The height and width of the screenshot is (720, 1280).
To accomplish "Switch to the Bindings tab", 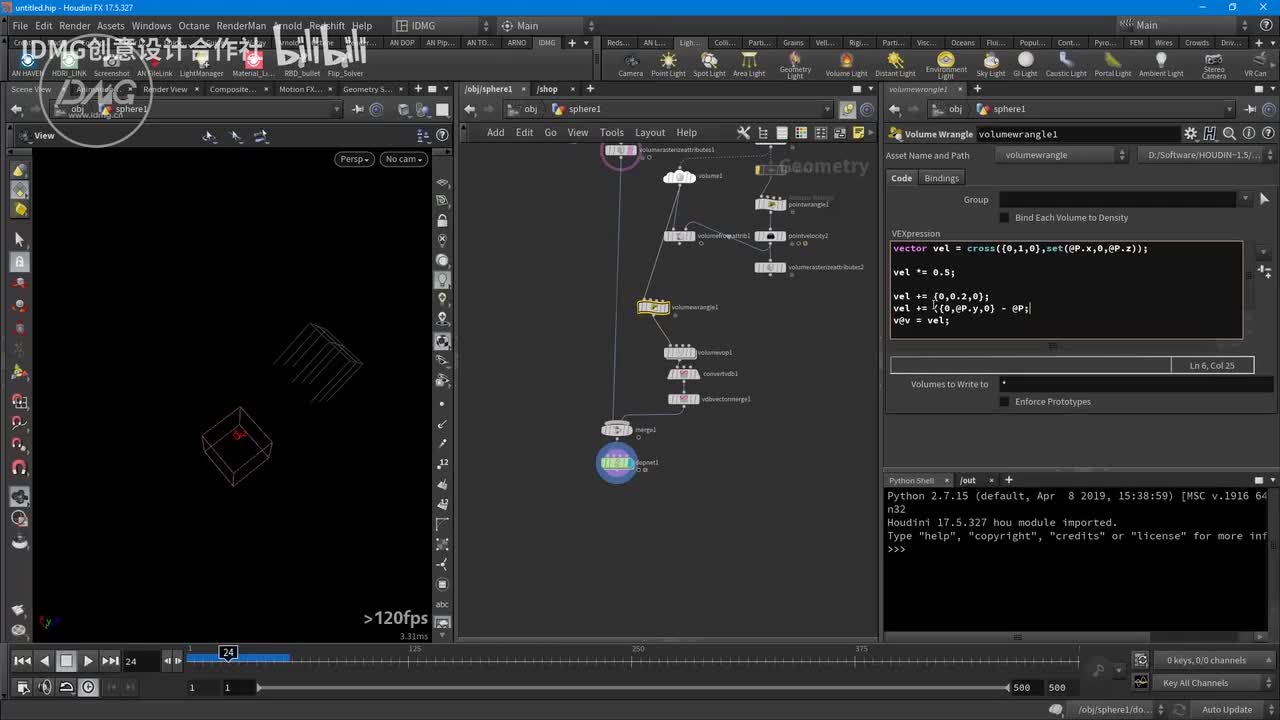I will [x=941, y=178].
